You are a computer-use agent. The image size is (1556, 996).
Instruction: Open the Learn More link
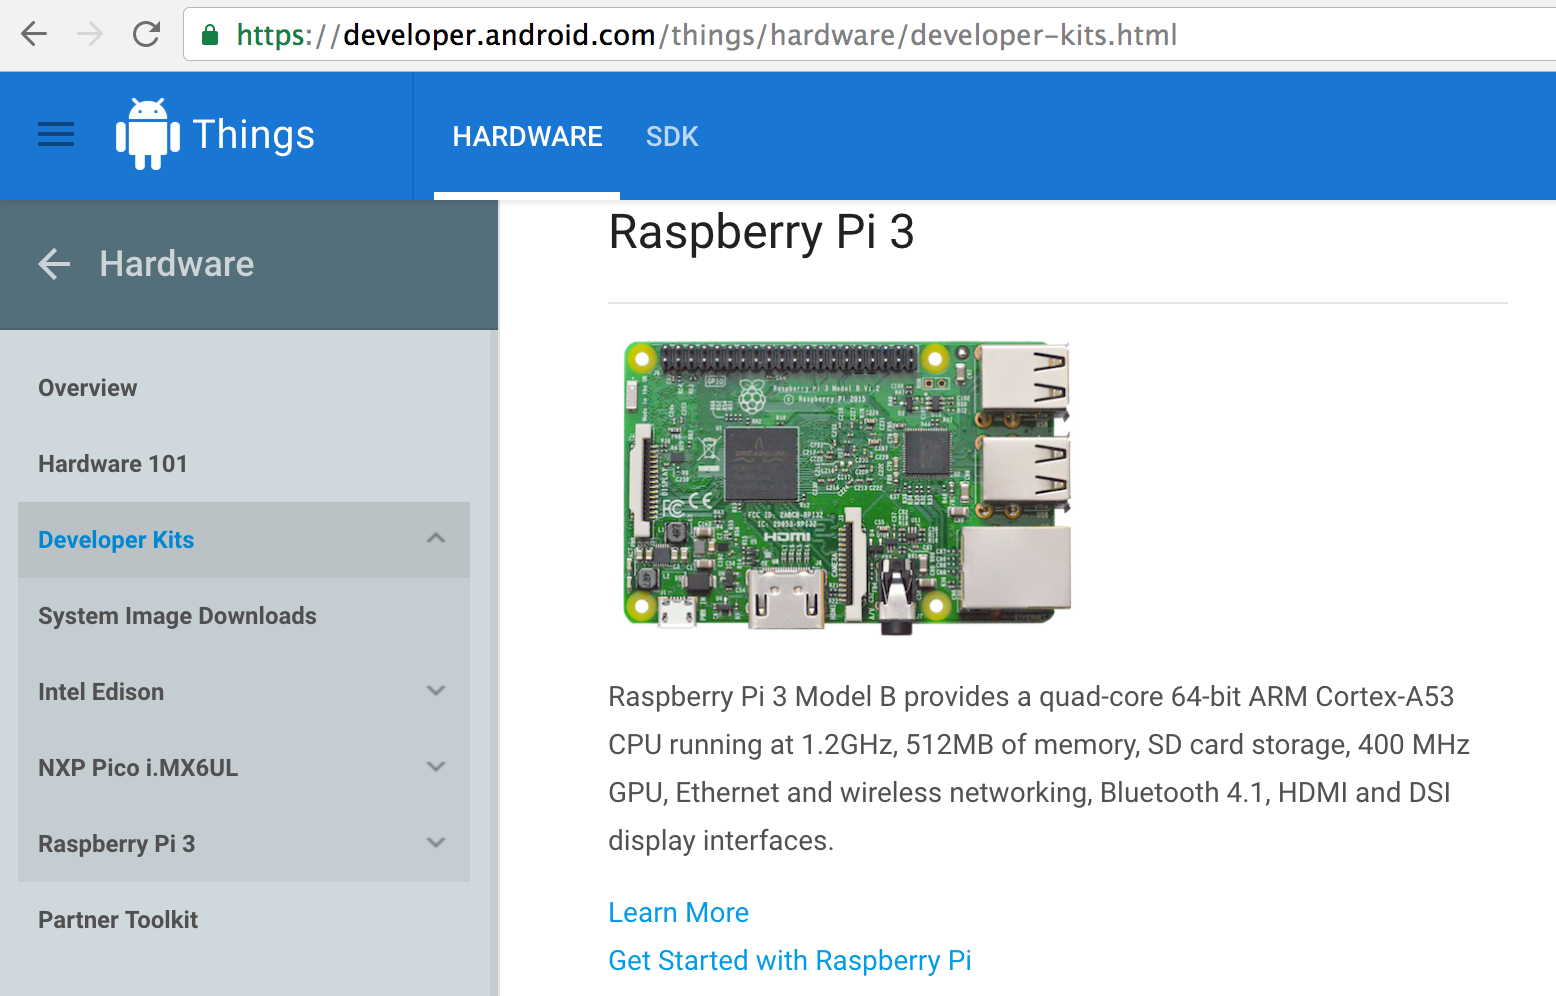coord(679,913)
